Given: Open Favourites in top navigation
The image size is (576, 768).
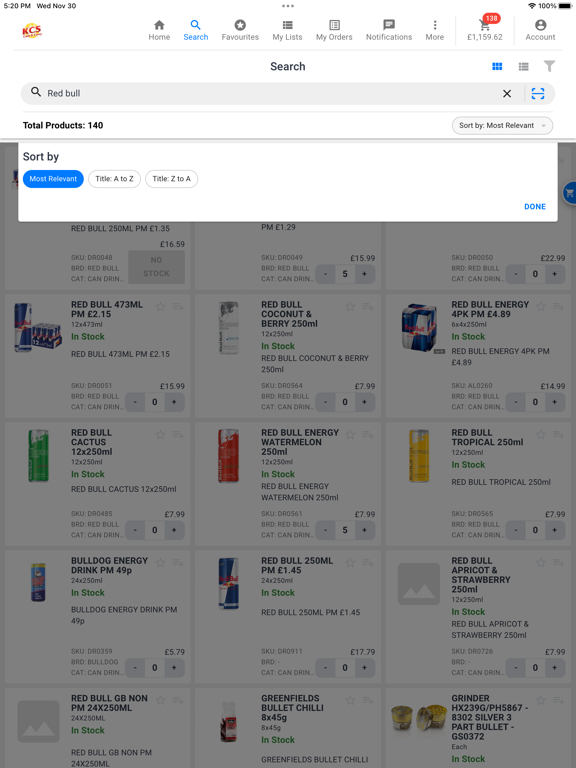Looking at the screenshot, I should click(x=240, y=30).
